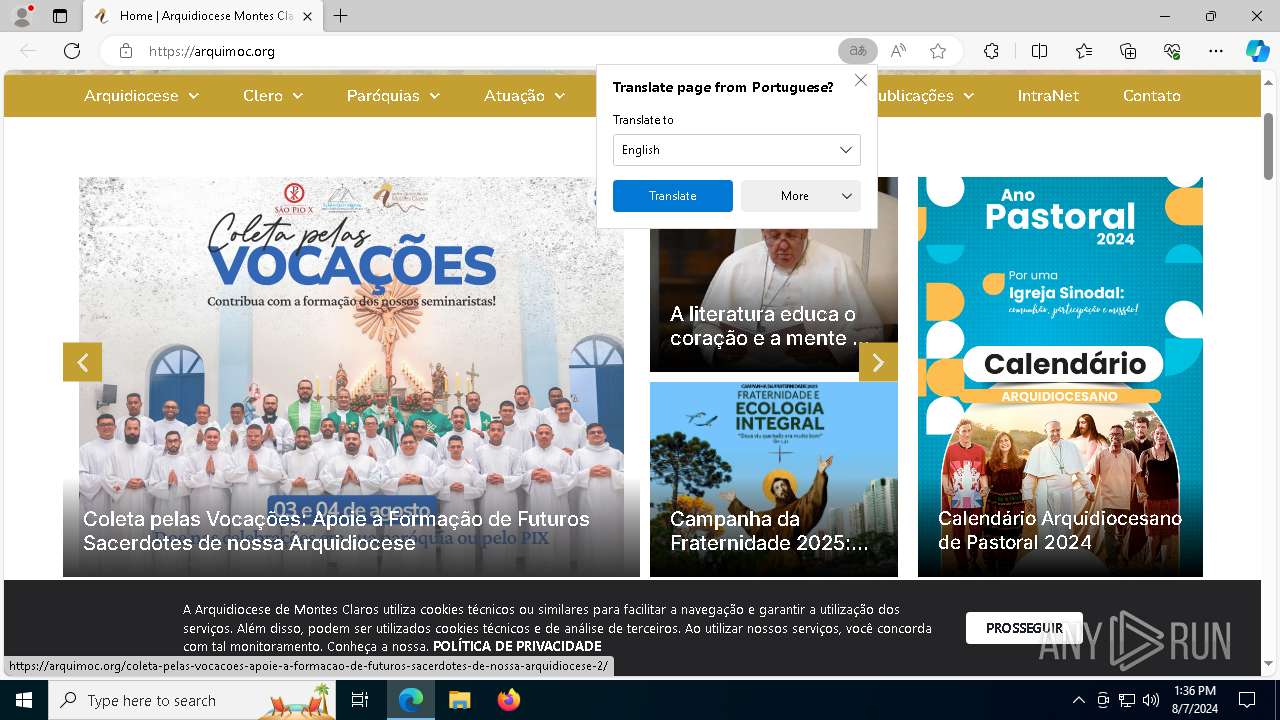
Task: Expand the More options dropdown
Action: click(801, 196)
